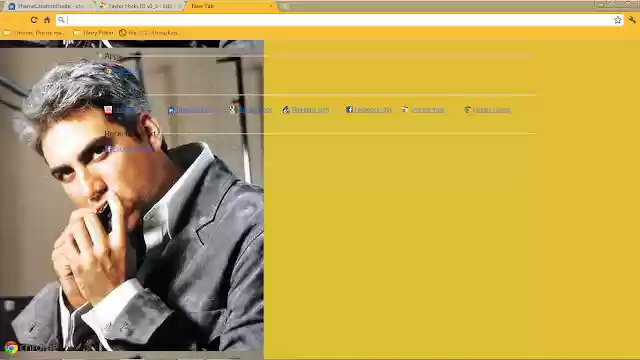
Task: Open the most visited link with Chrome icon
Action: [488, 110]
